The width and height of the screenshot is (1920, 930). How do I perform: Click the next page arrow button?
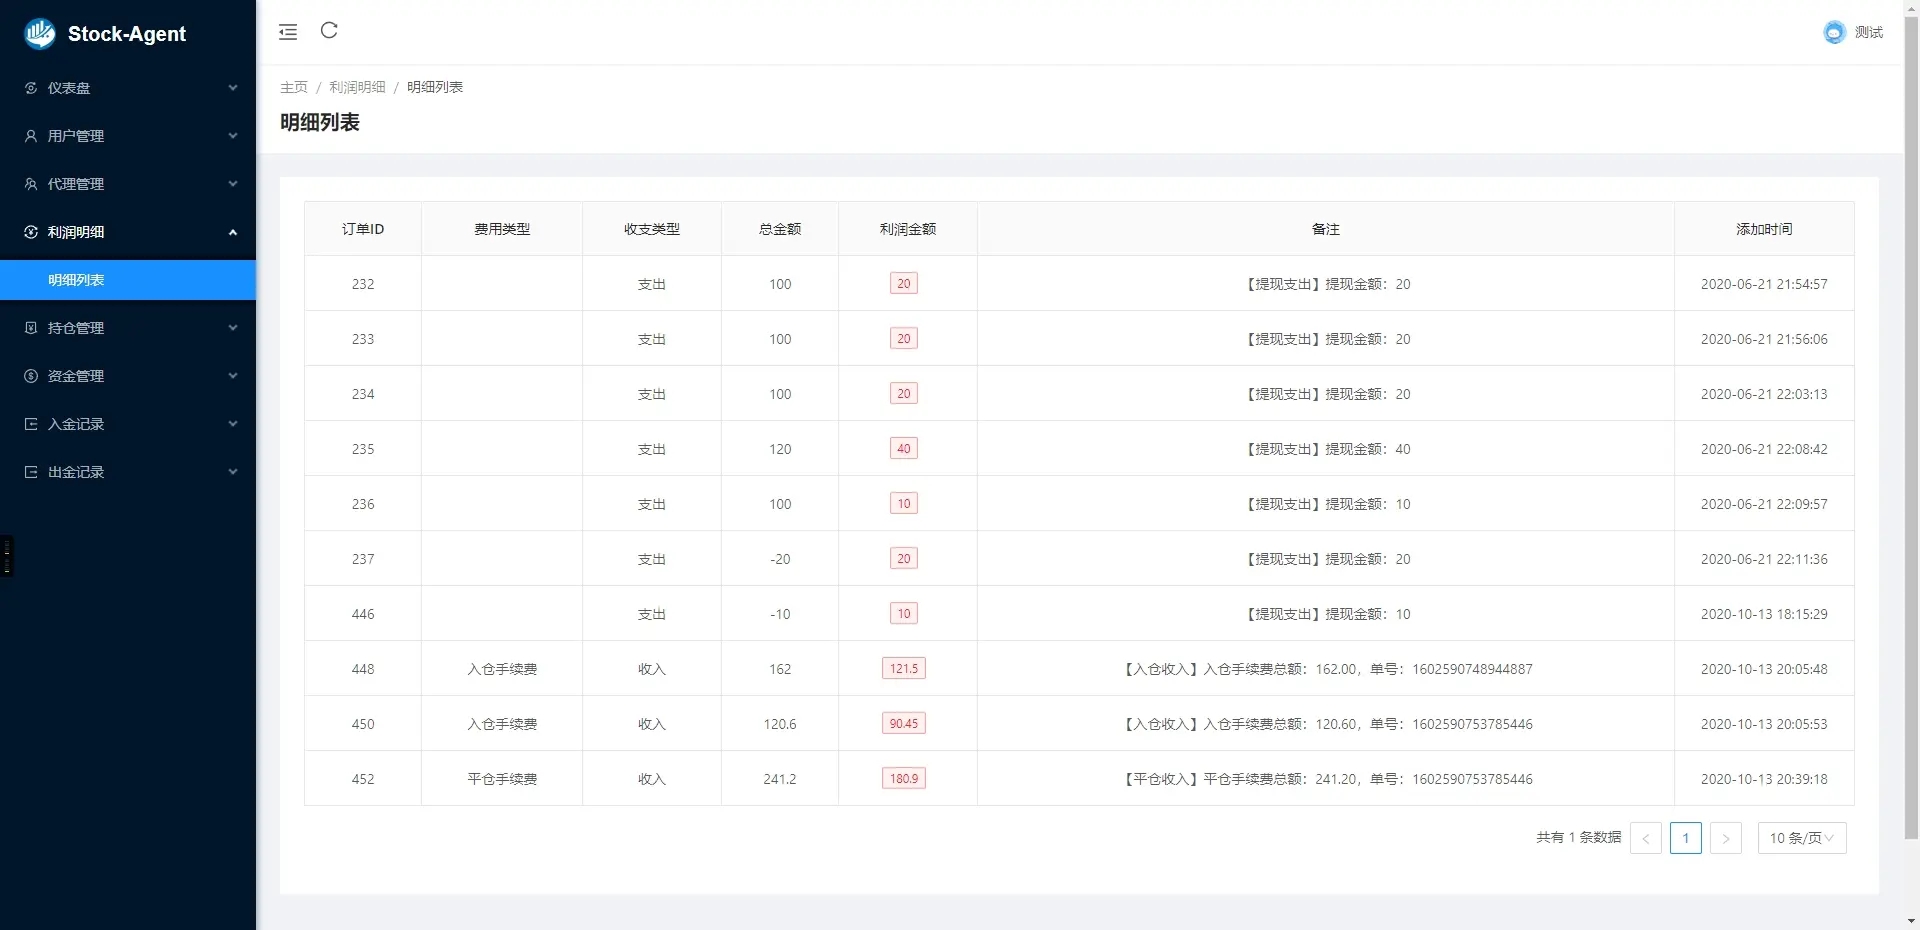[x=1726, y=838]
